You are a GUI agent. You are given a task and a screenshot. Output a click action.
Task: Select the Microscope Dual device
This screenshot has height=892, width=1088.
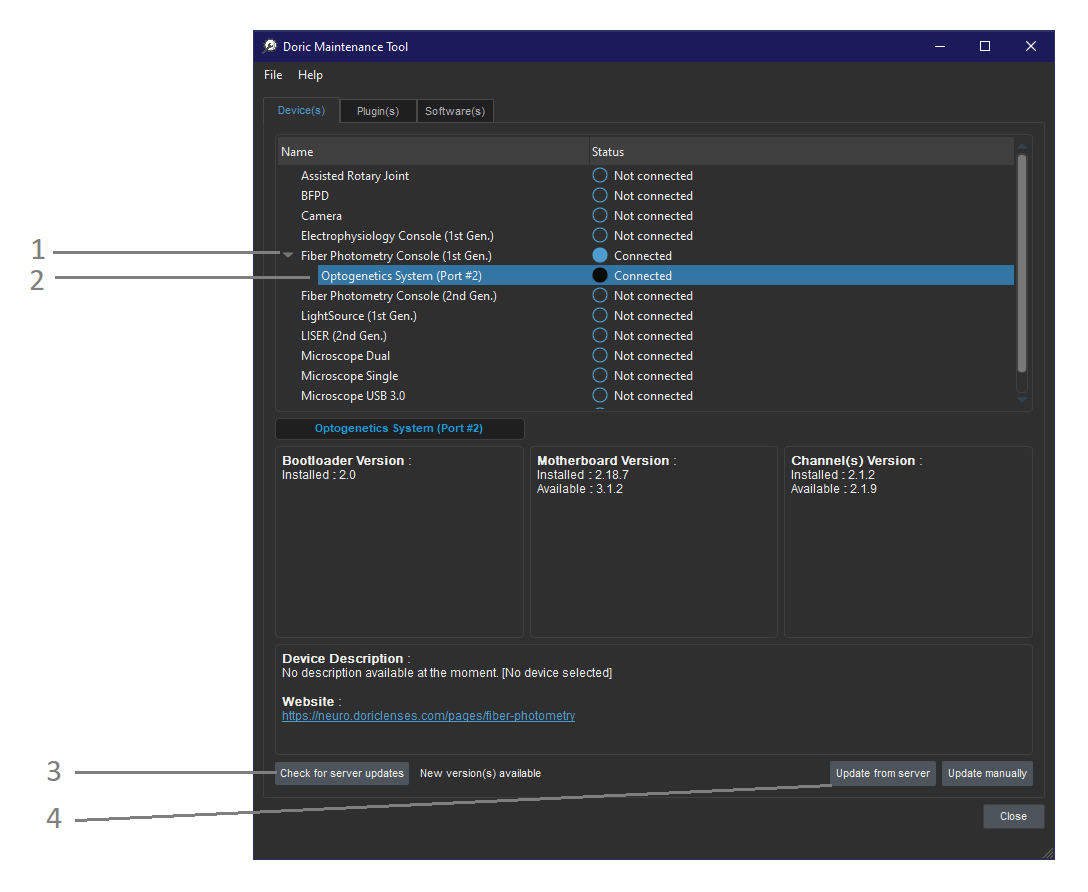345,355
